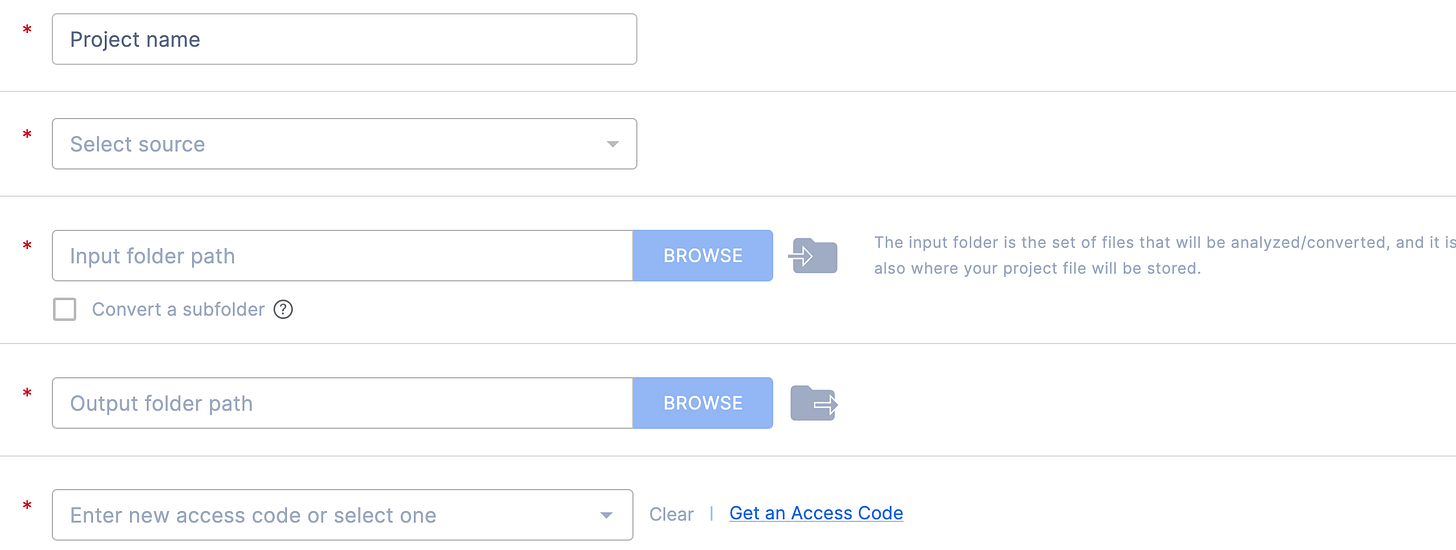This screenshot has width=1456, height=550.
Task: Focus the Input folder path field
Action: tap(343, 256)
